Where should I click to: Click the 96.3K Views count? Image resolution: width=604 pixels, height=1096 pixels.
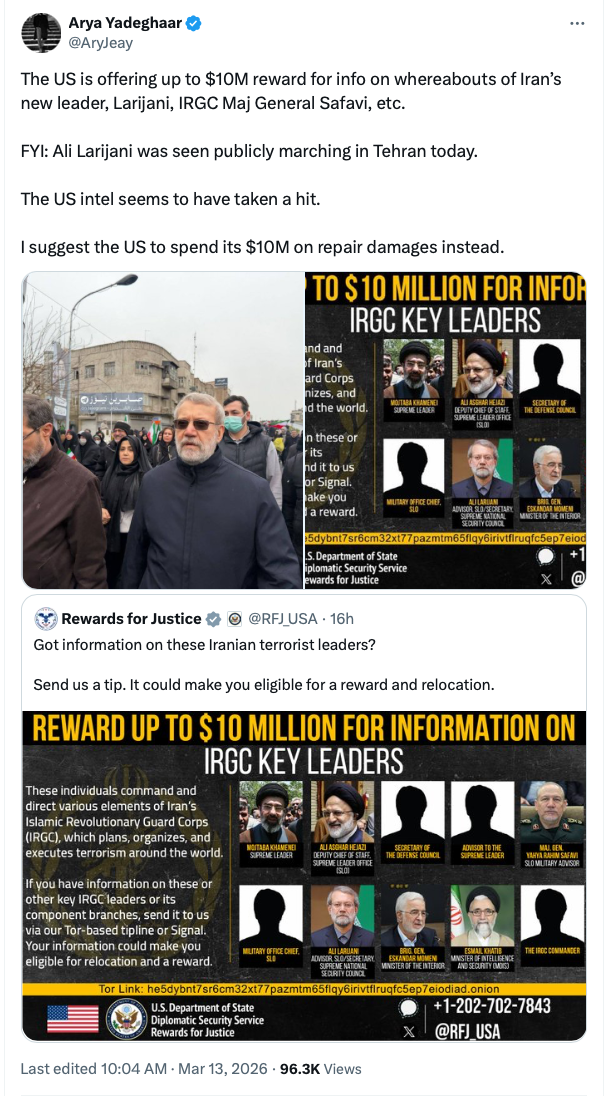pos(320,1069)
